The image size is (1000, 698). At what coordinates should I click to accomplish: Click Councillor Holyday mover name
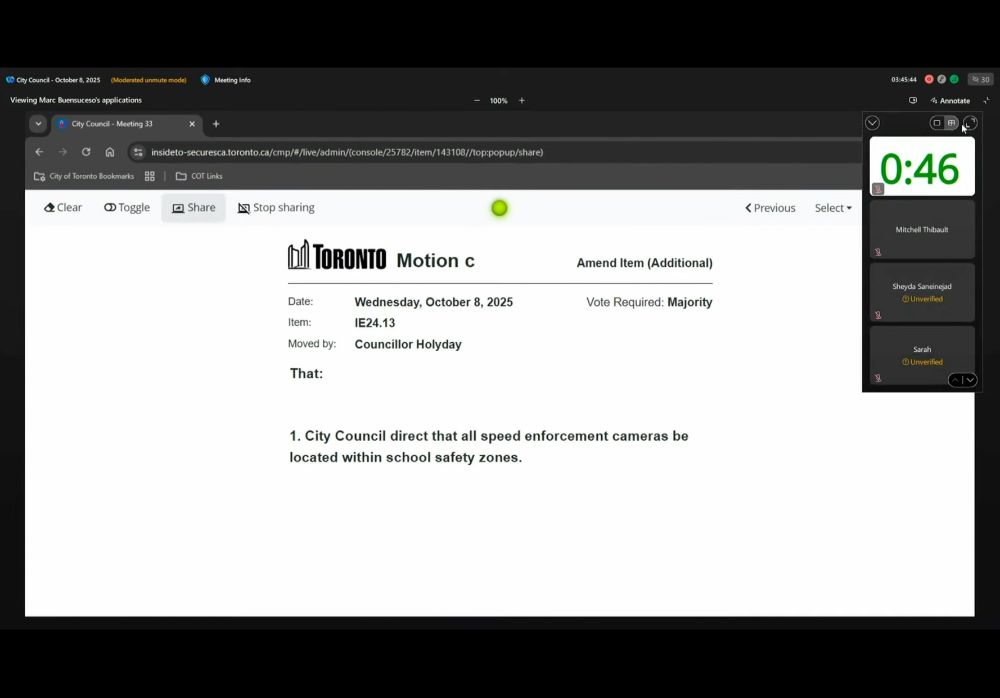tap(408, 345)
